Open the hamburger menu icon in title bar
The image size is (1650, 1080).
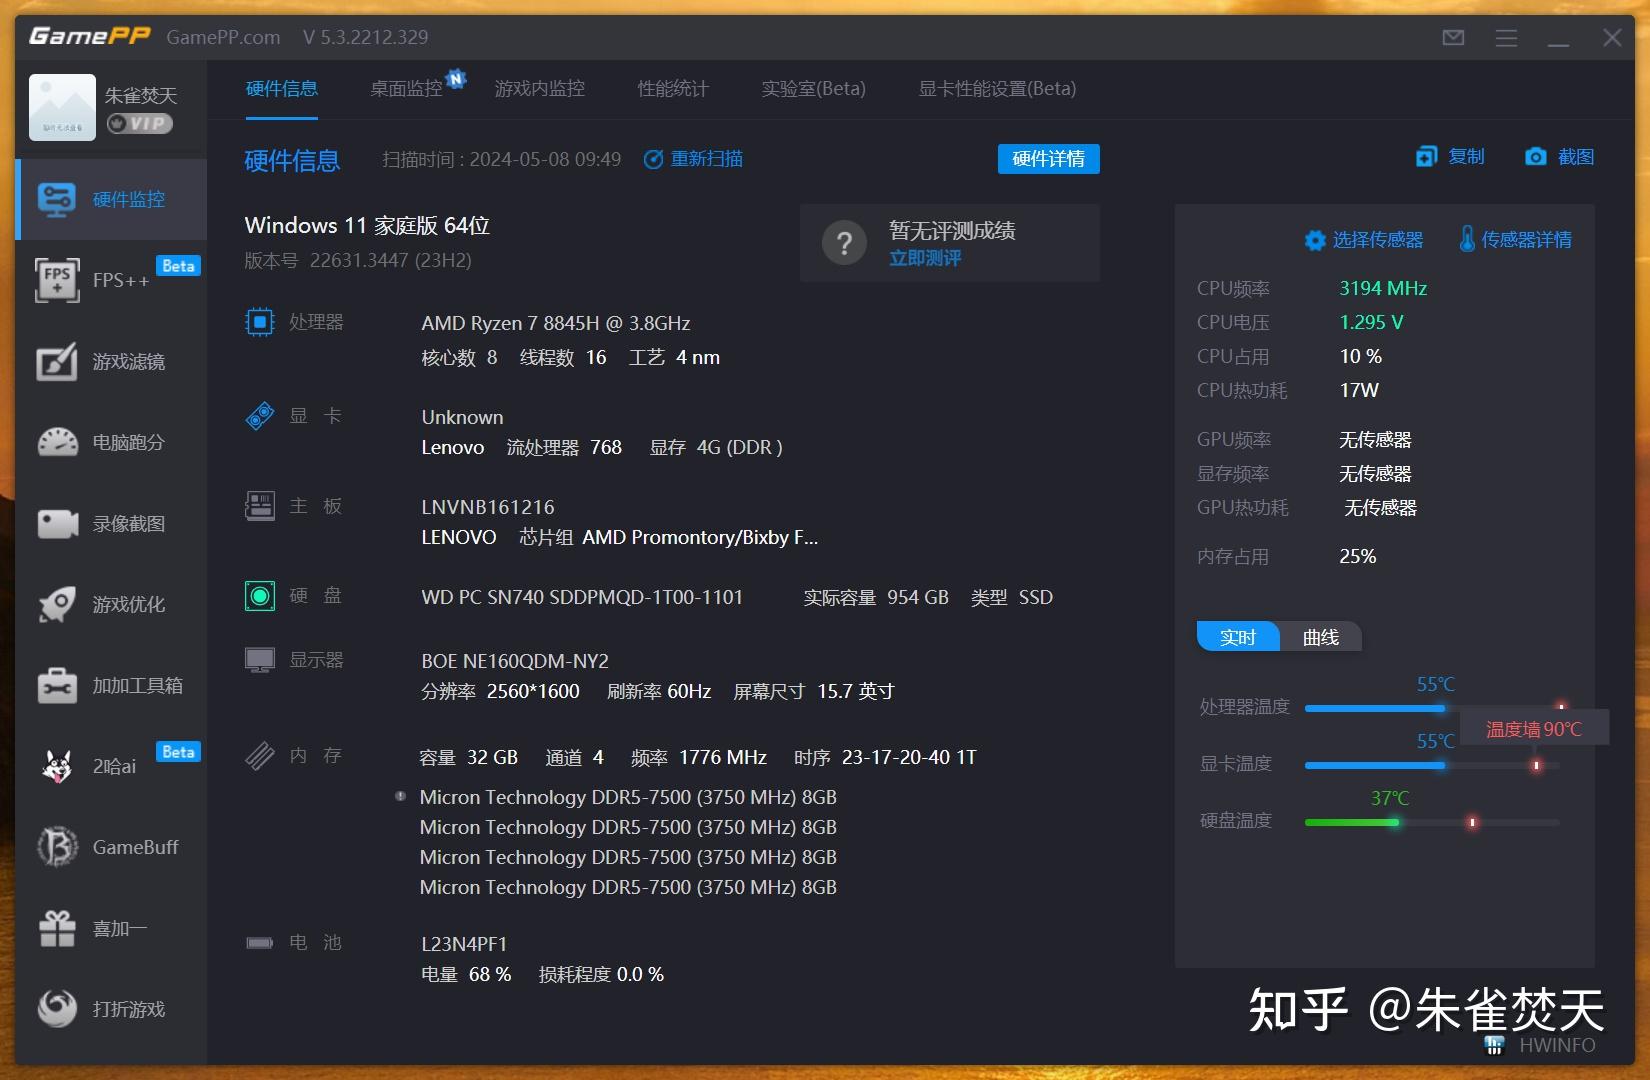[x=1506, y=38]
